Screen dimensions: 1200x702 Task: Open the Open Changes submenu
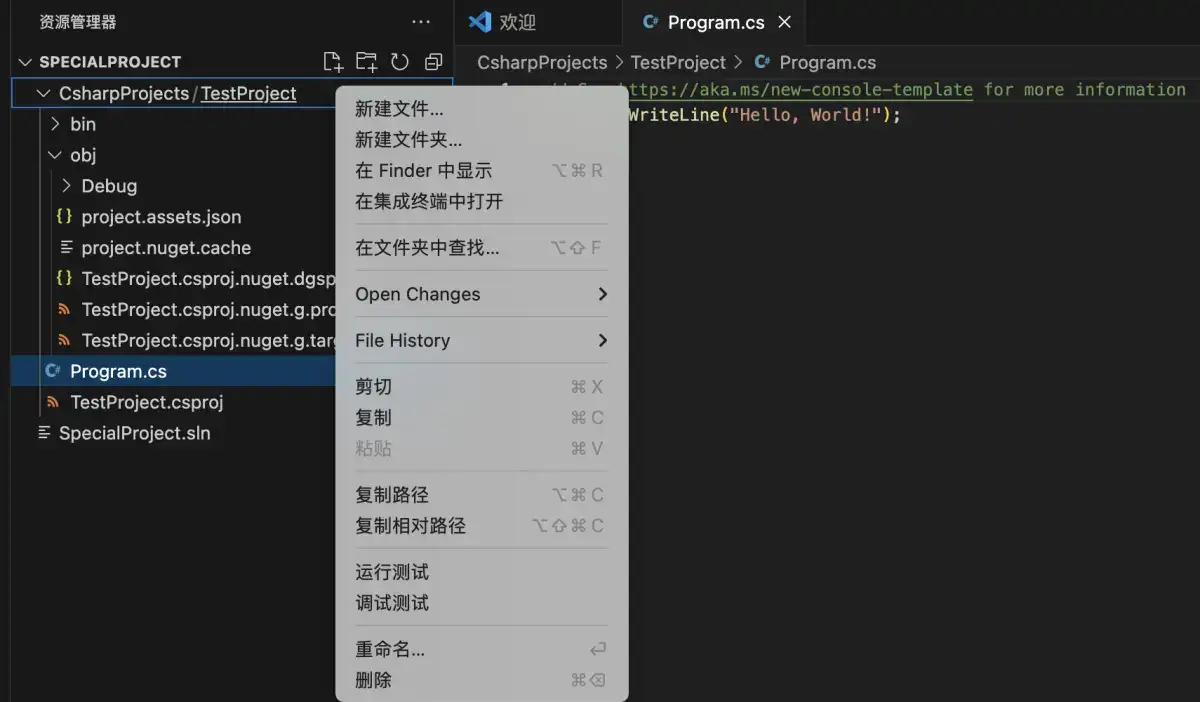coord(480,294)
